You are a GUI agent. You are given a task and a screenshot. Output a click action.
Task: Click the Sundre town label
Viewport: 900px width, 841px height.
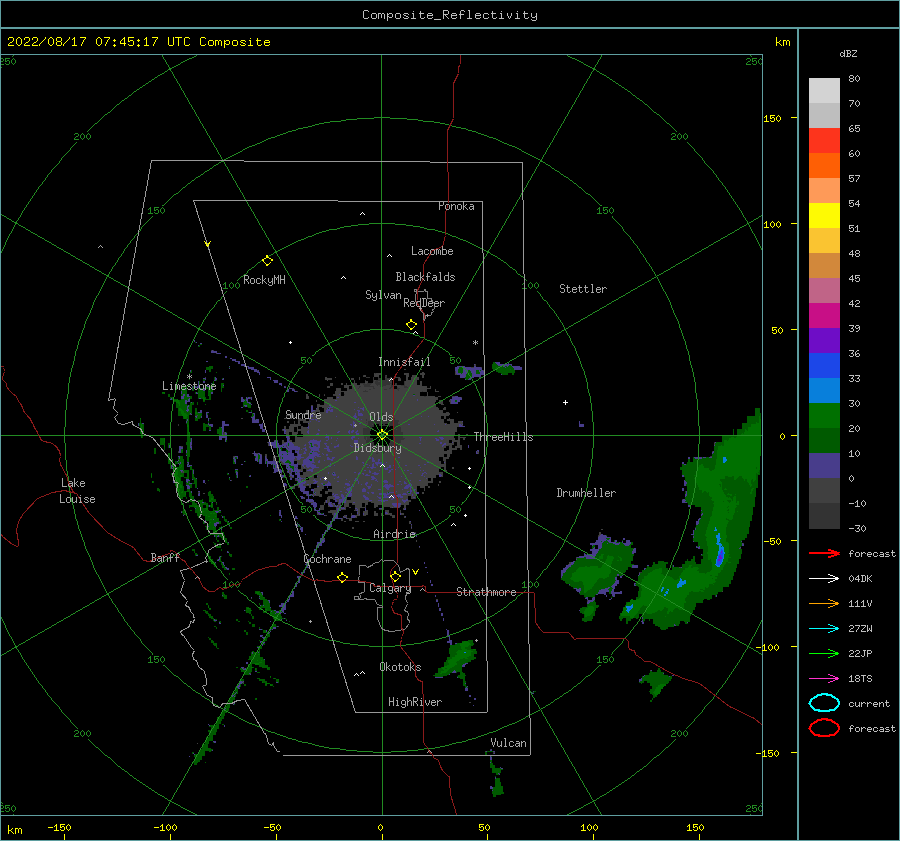tap(303, 414)
